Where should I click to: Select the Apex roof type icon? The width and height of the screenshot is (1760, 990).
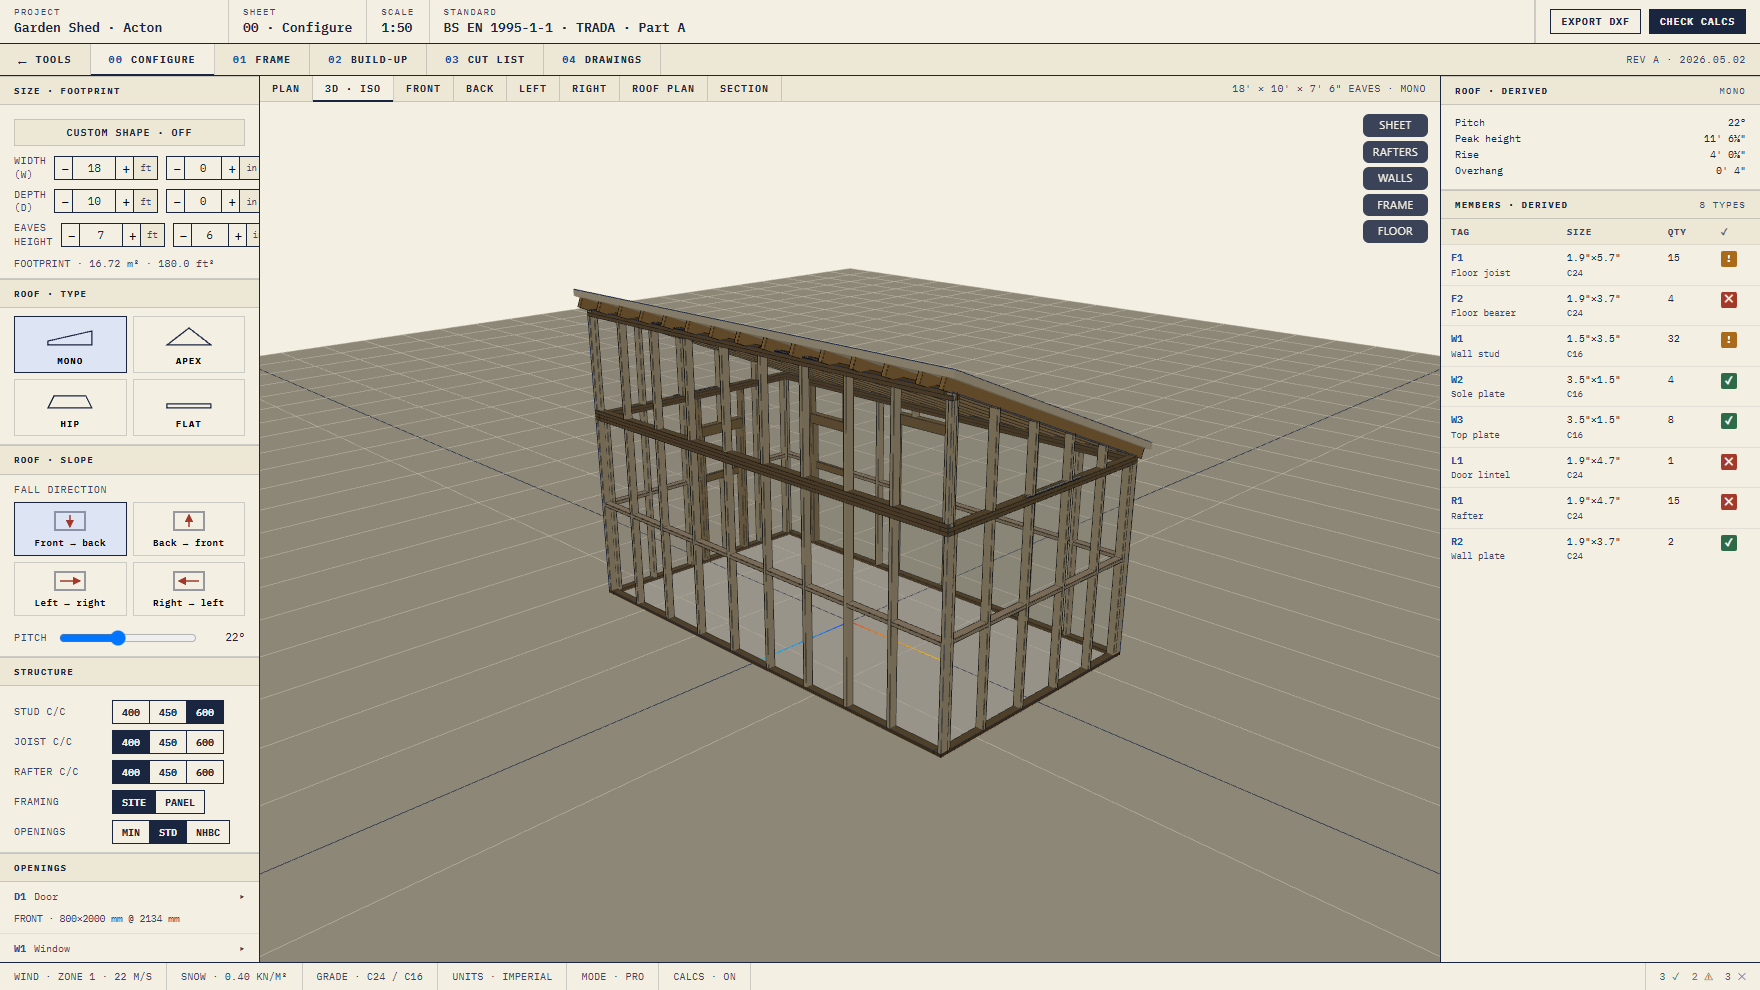pyautogui.click(x=188, y=344)
